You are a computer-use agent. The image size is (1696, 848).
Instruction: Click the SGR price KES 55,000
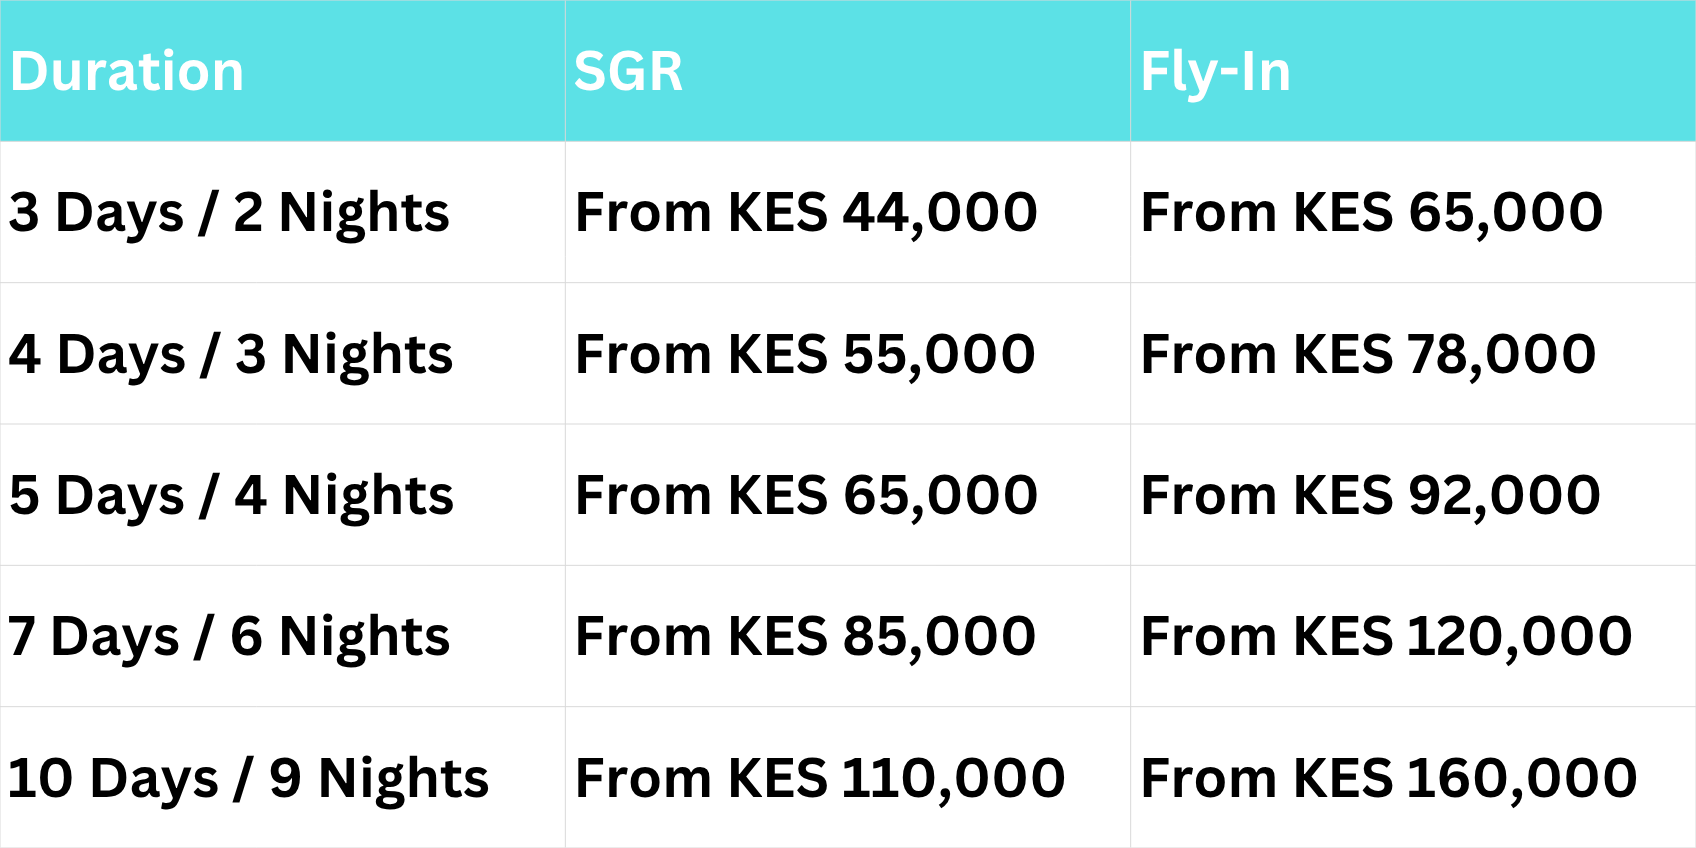(805, 355)
